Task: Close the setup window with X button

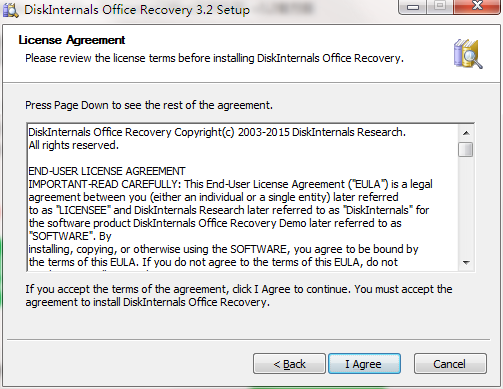Action: click(x=477, y=6)
